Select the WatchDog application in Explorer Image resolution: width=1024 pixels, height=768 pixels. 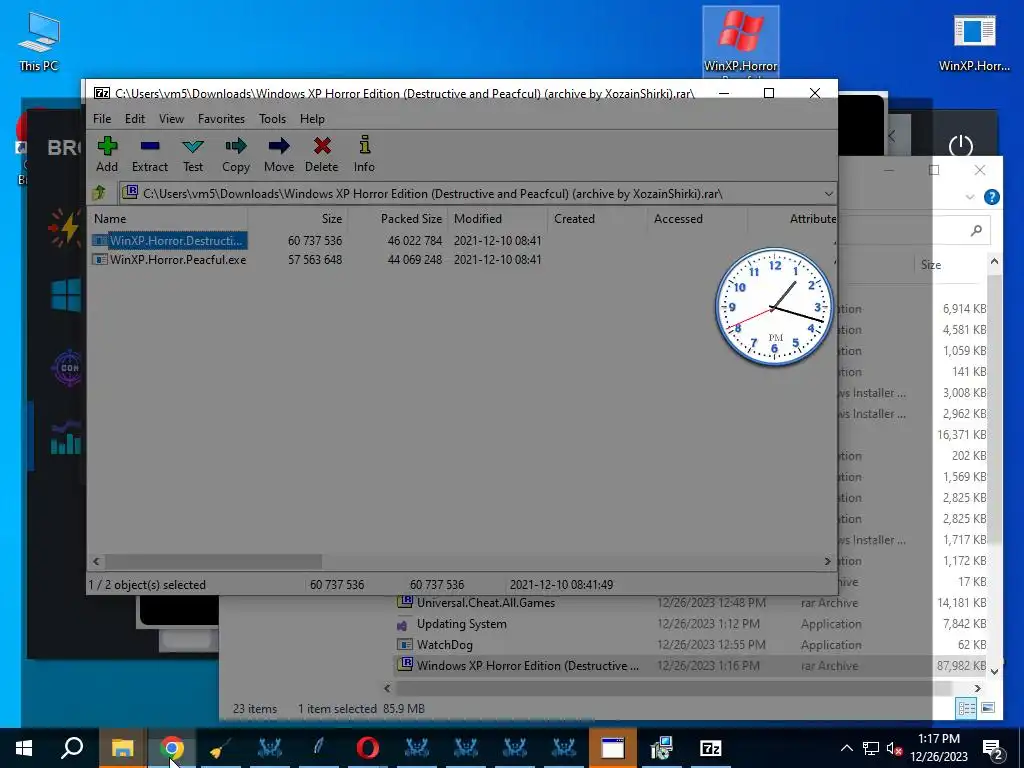tap(444, 645)
